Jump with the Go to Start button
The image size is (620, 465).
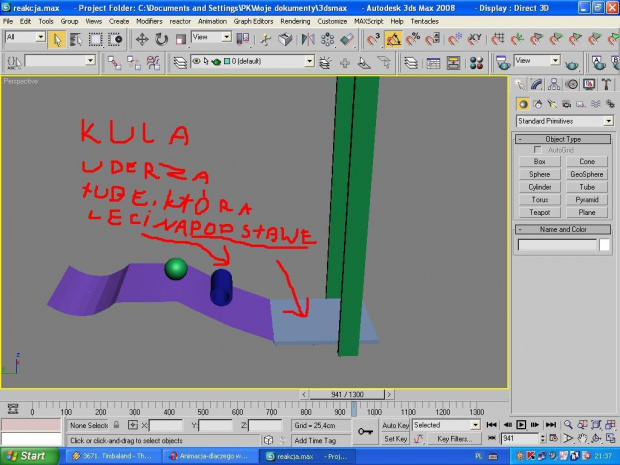click(491, 425)
